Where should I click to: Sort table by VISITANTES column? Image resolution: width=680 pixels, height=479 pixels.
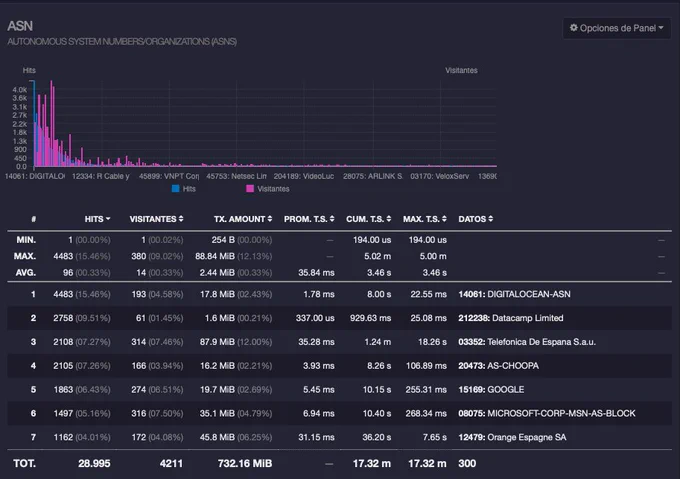point(156,219)
